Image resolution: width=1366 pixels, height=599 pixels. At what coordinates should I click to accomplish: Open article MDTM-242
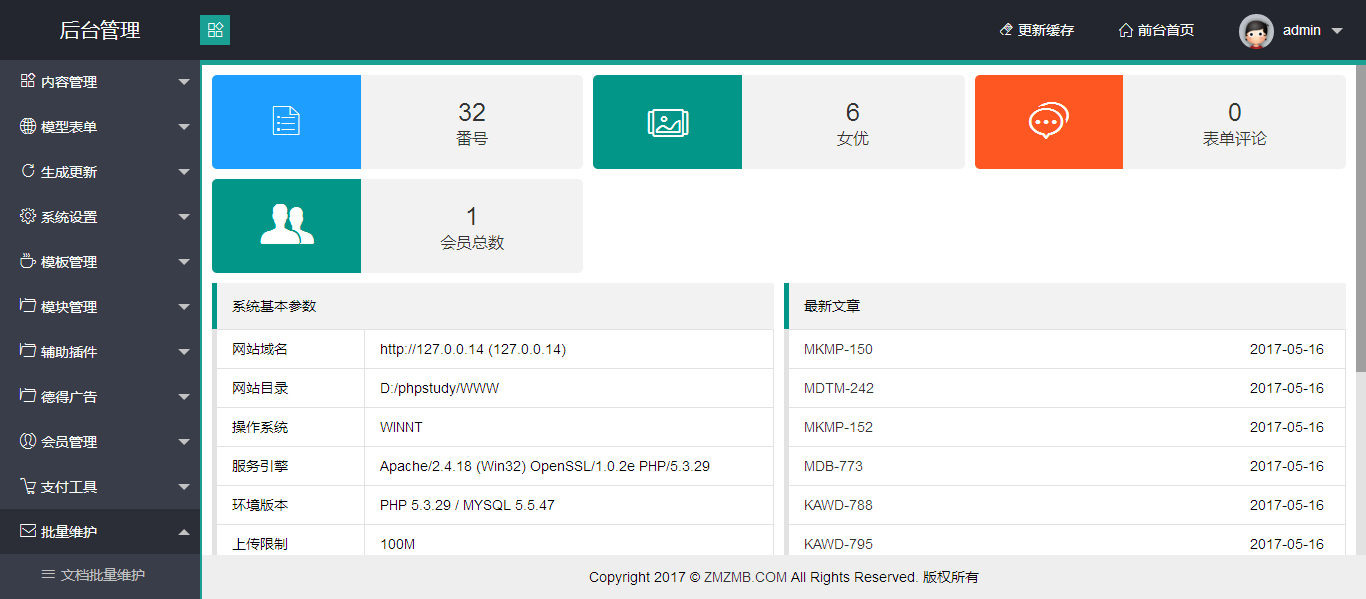click(839, 388)
